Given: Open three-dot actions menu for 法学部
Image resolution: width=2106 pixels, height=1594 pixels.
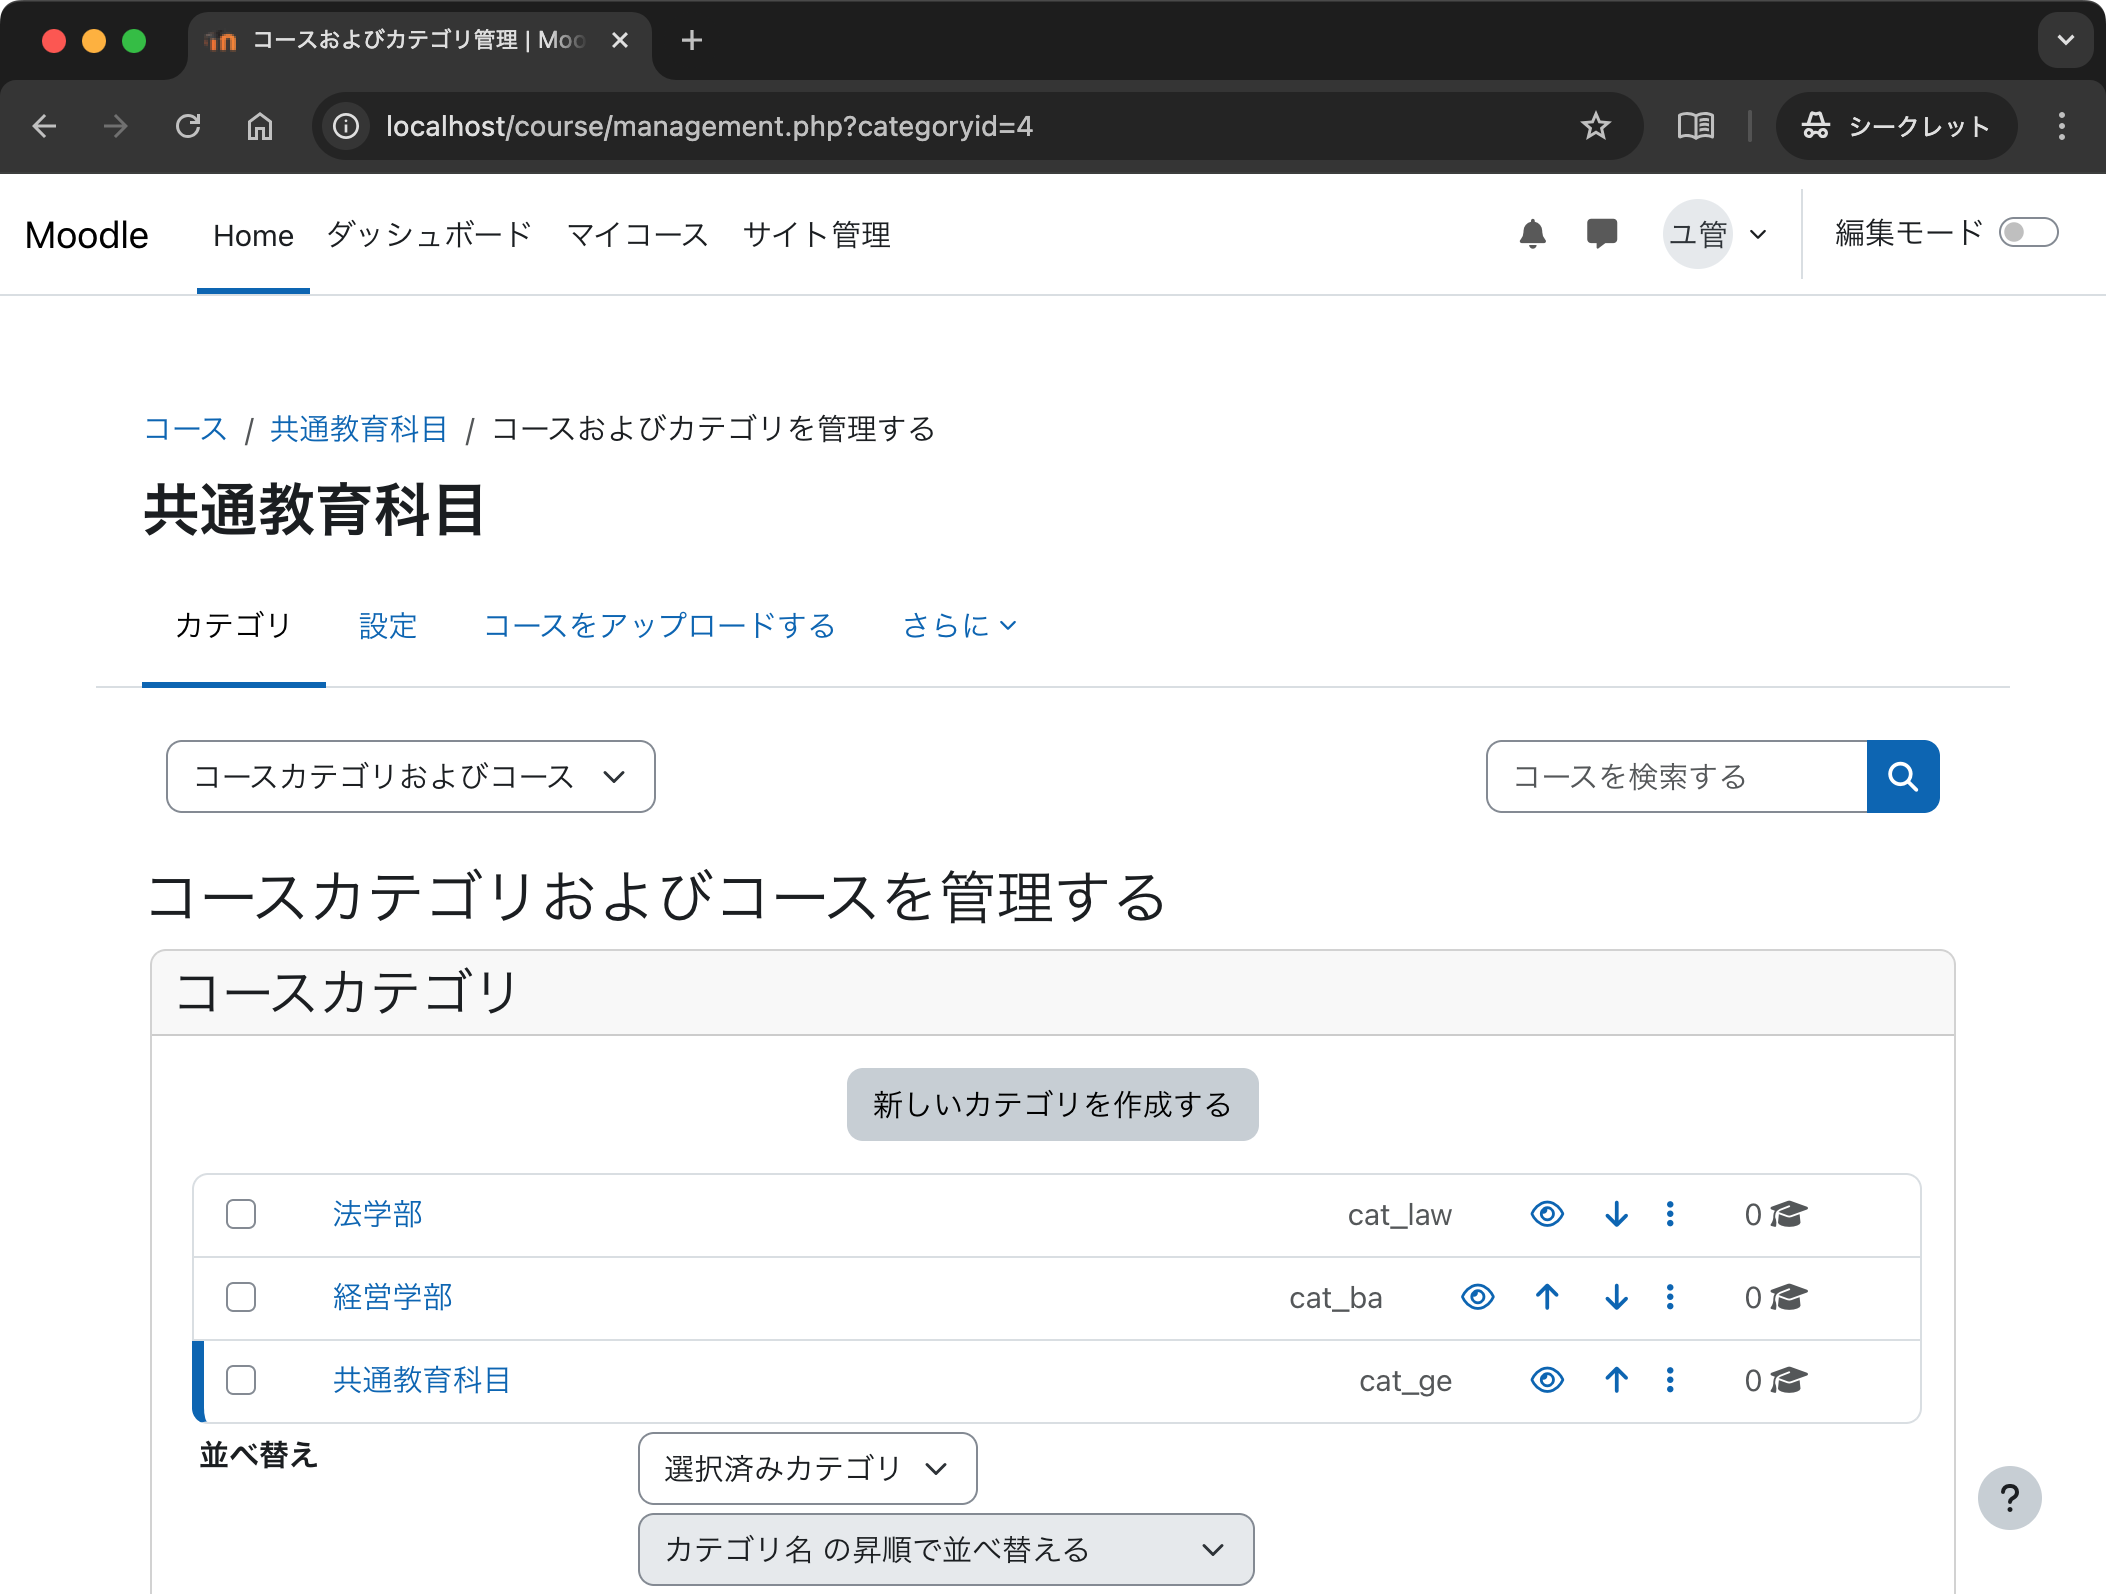Looking at the screenshot, I should pyautogui.click(x=1670, y=1214).
